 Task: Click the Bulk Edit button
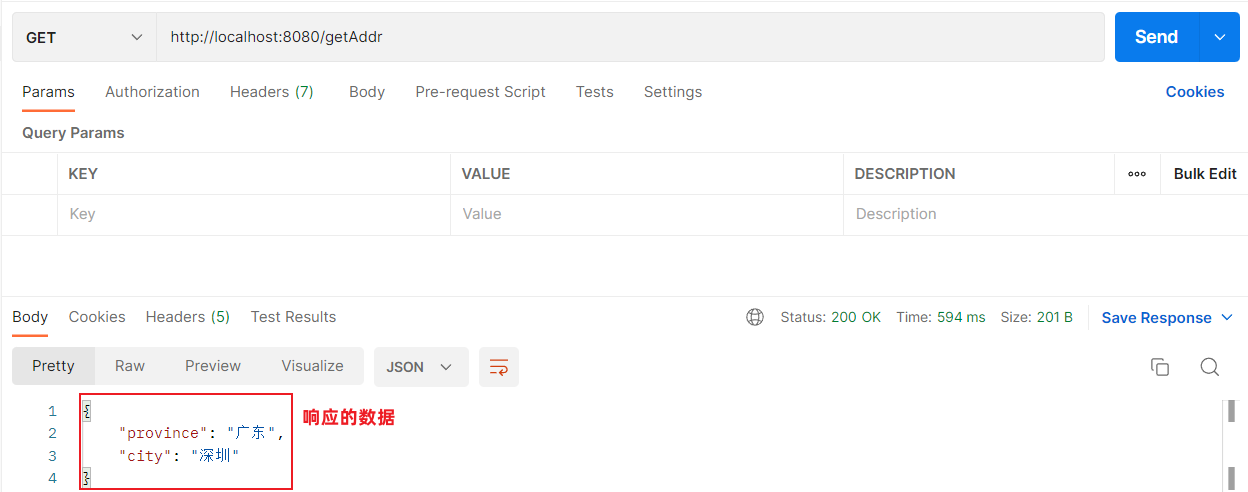point(1204,174)
